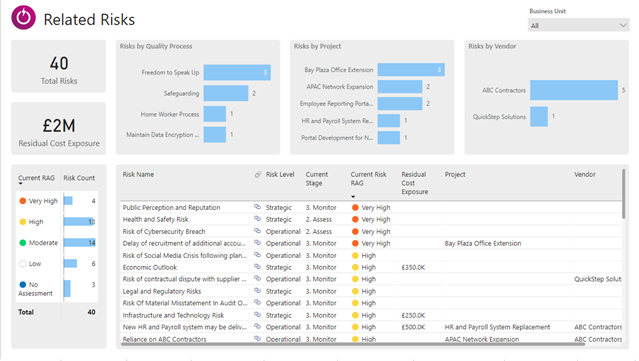Filter by Moderate green RAG row
This screenshot has width=639, height=361.
point(57,243)
